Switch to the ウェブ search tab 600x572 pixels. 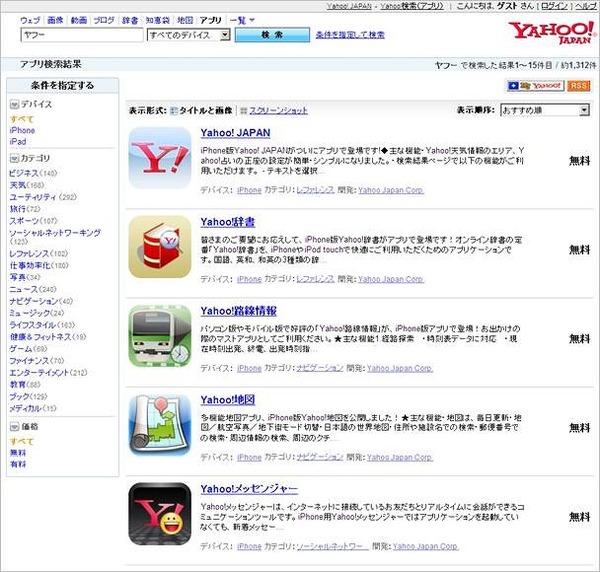coord(30,20)
